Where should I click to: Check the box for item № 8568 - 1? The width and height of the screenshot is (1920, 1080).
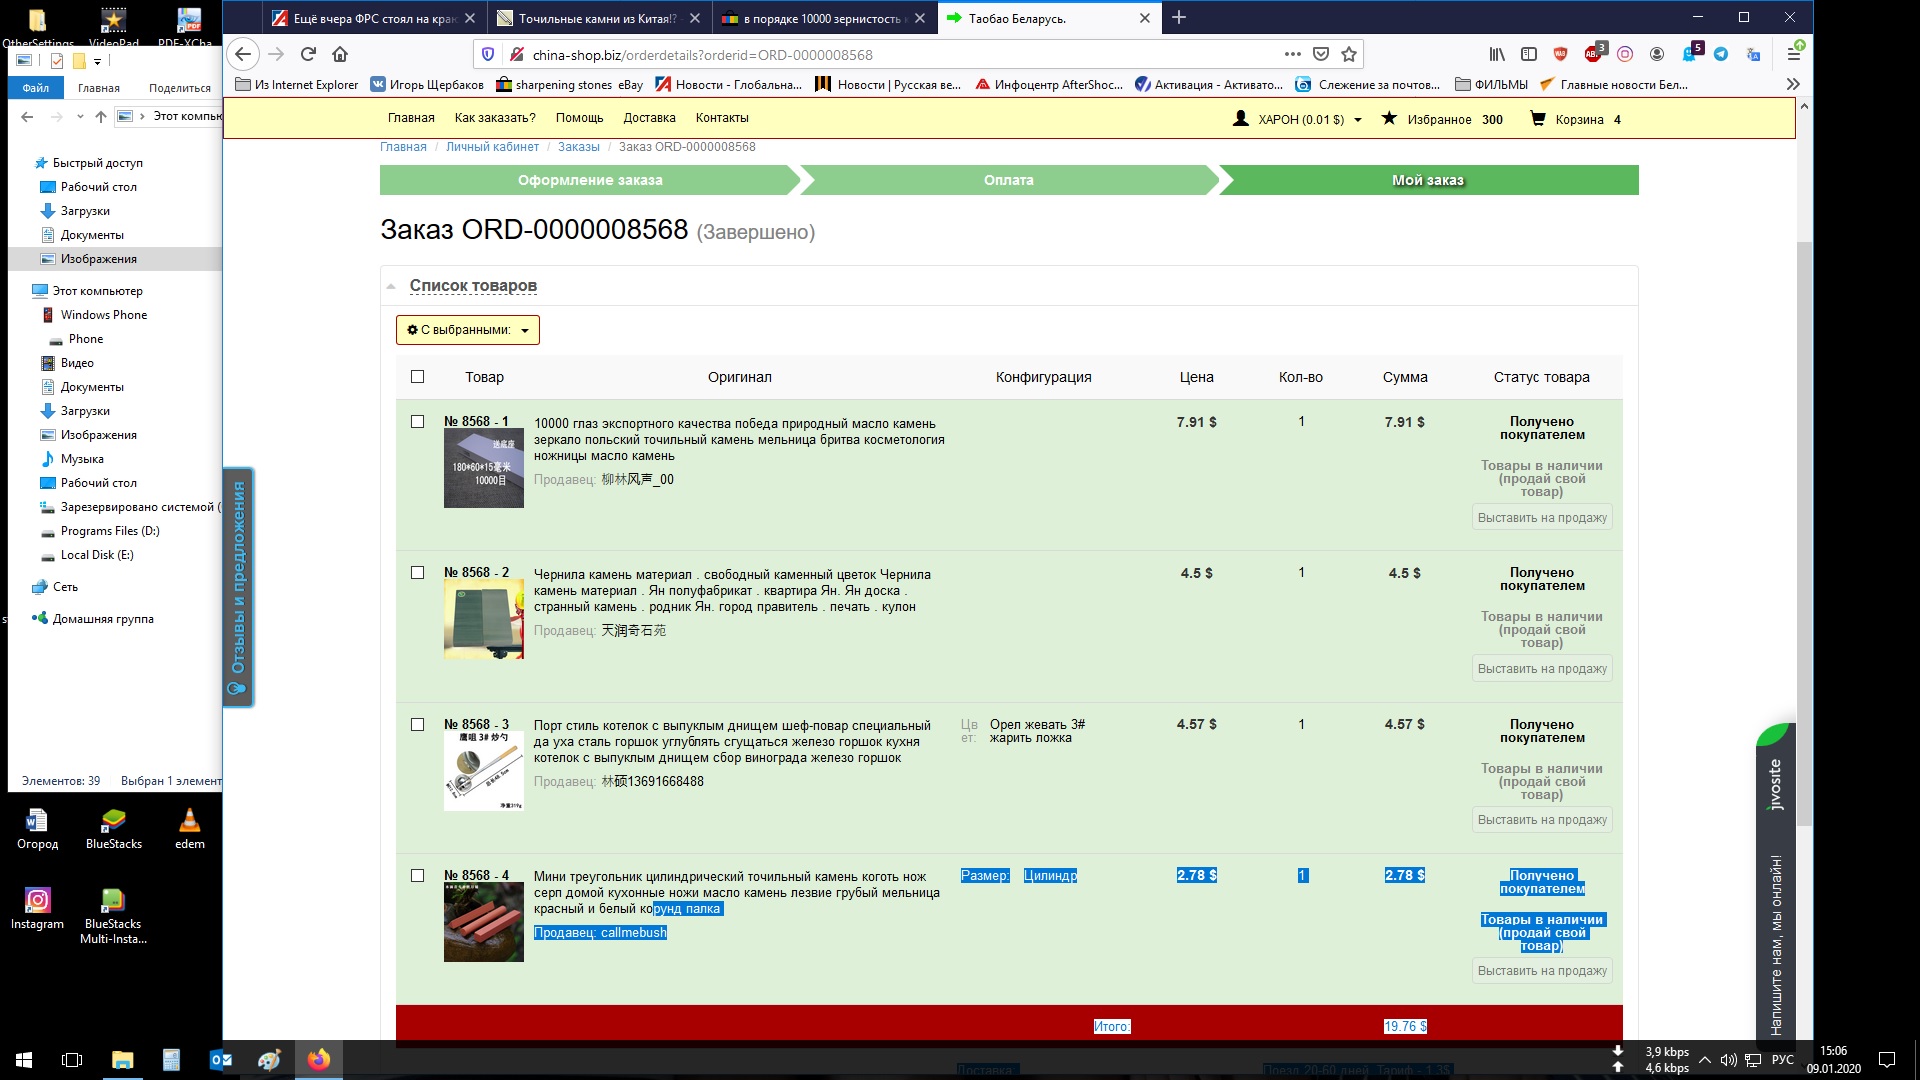(418, 422)
